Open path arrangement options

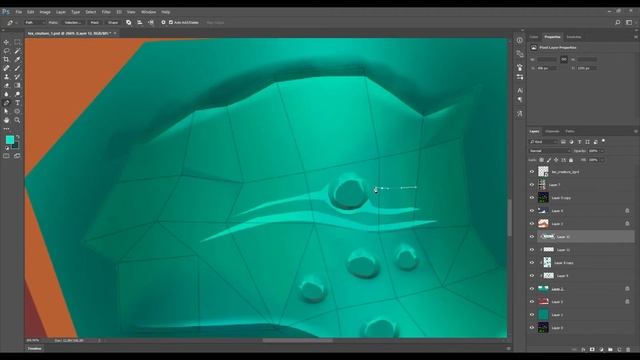click(151, 22)
